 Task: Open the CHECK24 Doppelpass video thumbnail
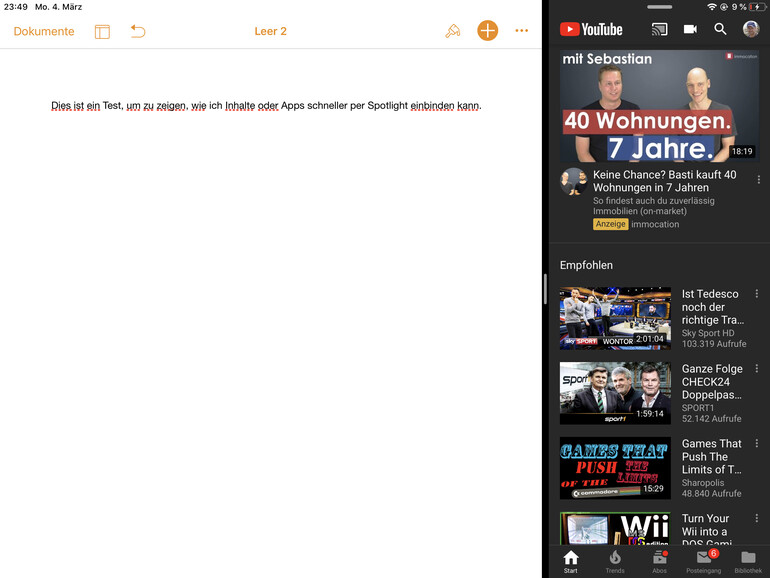click(x=615, y=393)
